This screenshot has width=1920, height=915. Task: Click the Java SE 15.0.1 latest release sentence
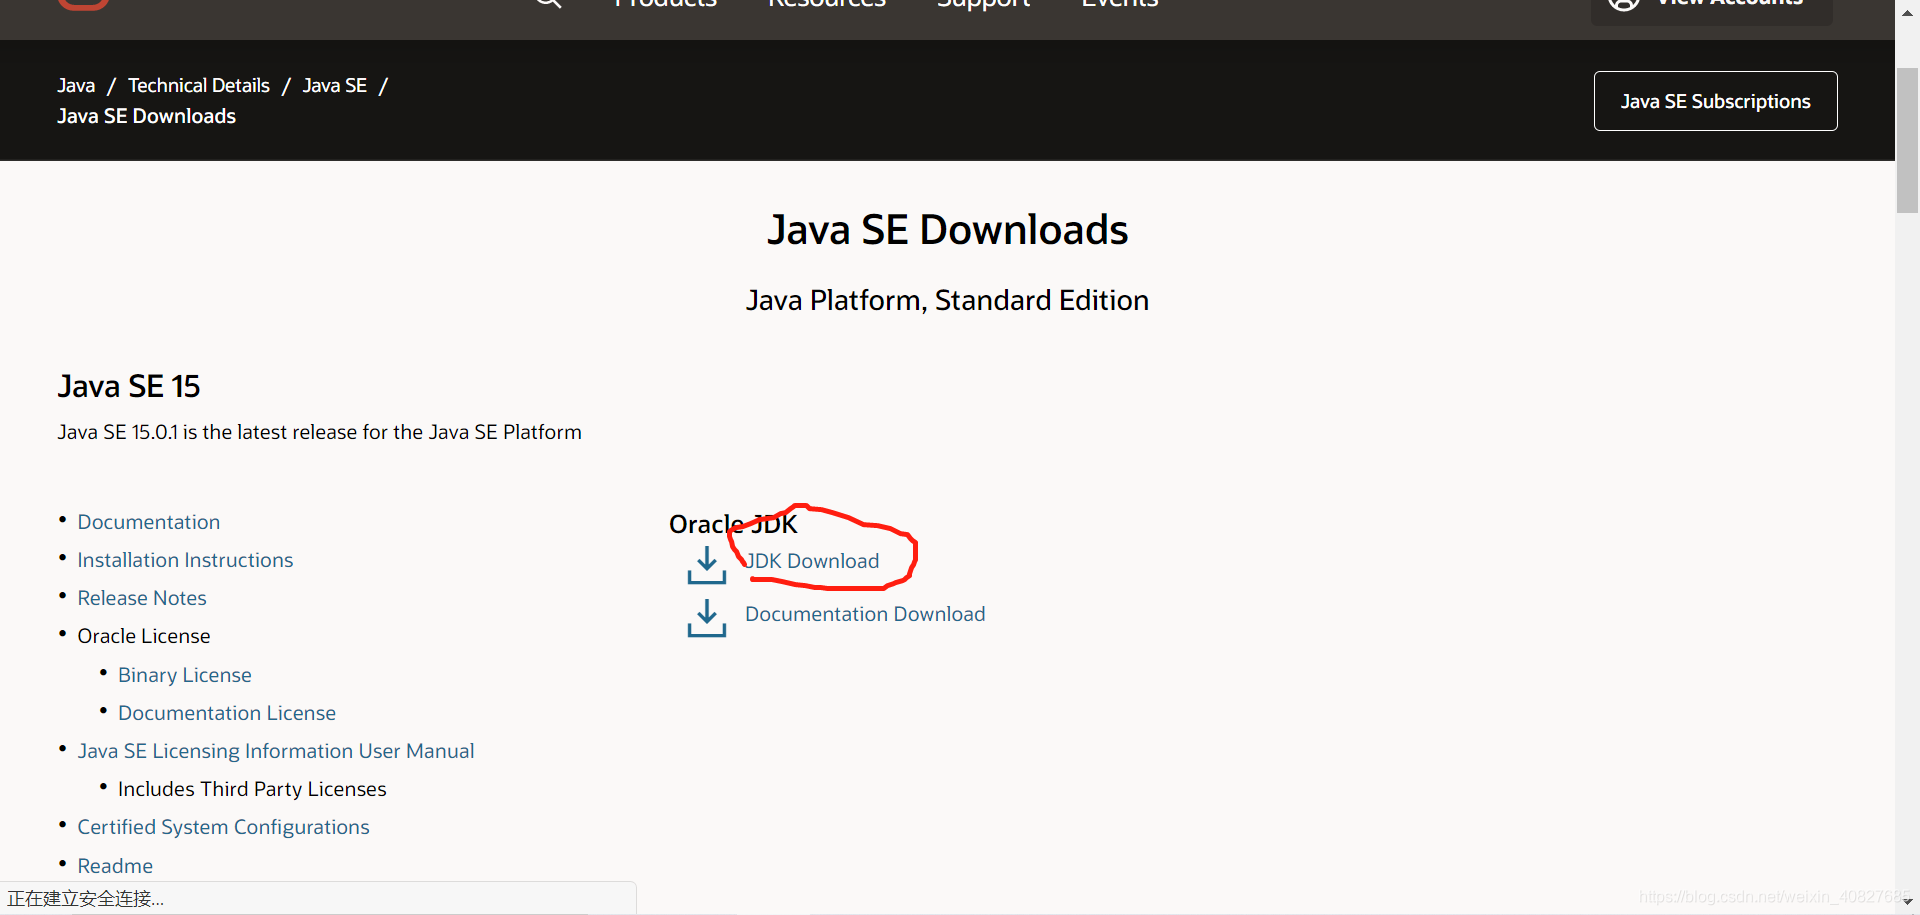coord(319,432)
